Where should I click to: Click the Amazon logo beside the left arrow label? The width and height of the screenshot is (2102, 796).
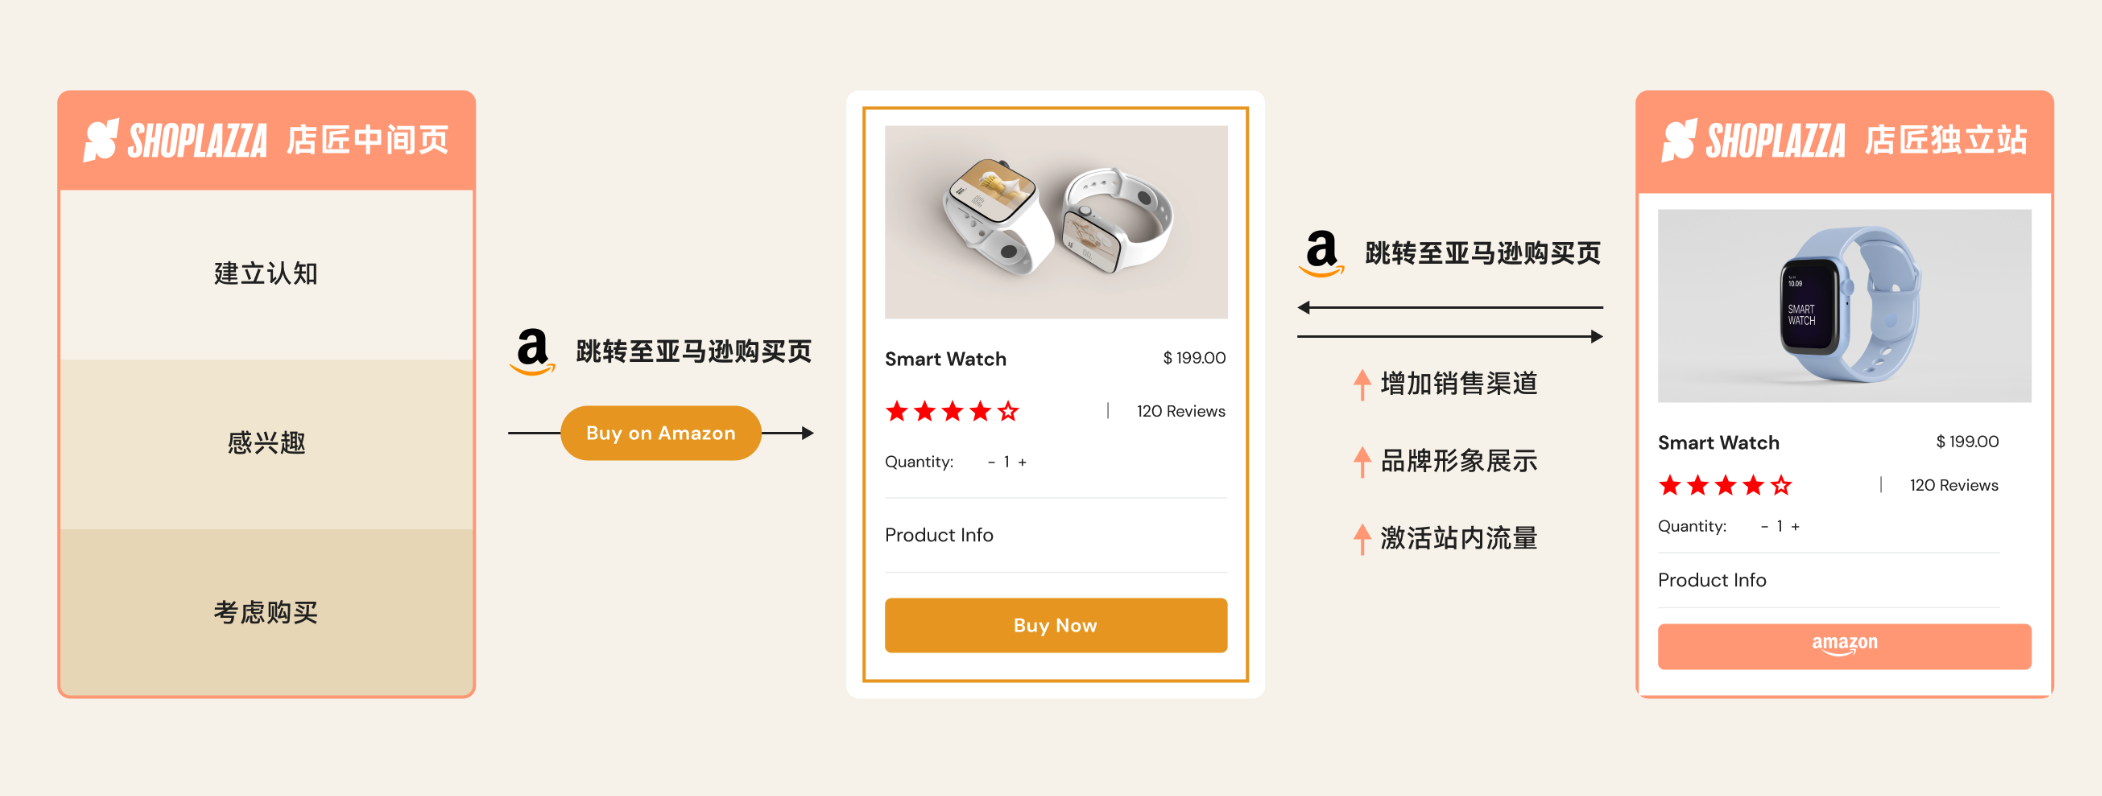click(533, 352)
